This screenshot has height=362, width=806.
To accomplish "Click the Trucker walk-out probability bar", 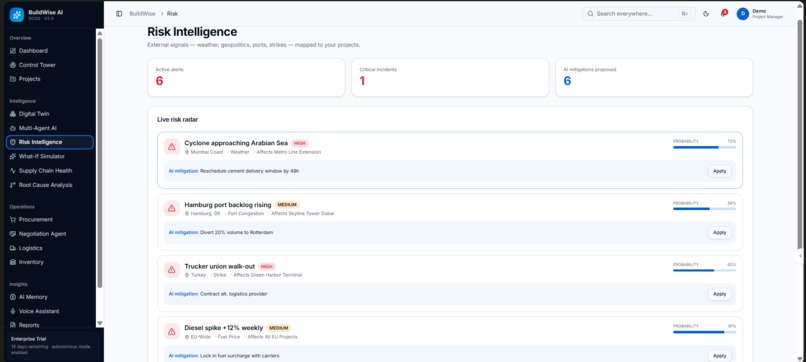I will (x=704, y=270).
